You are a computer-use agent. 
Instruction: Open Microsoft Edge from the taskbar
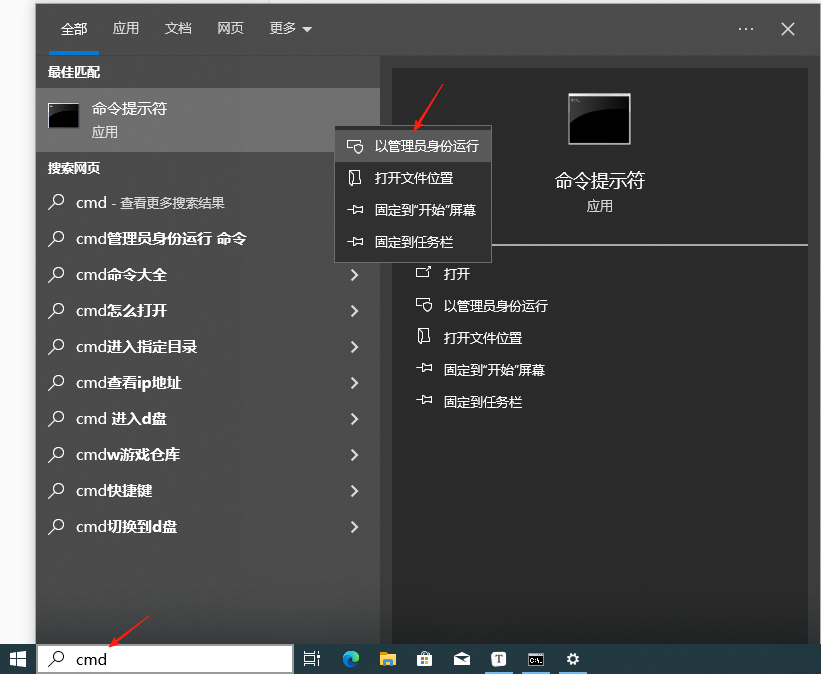(x=351, y=658)
